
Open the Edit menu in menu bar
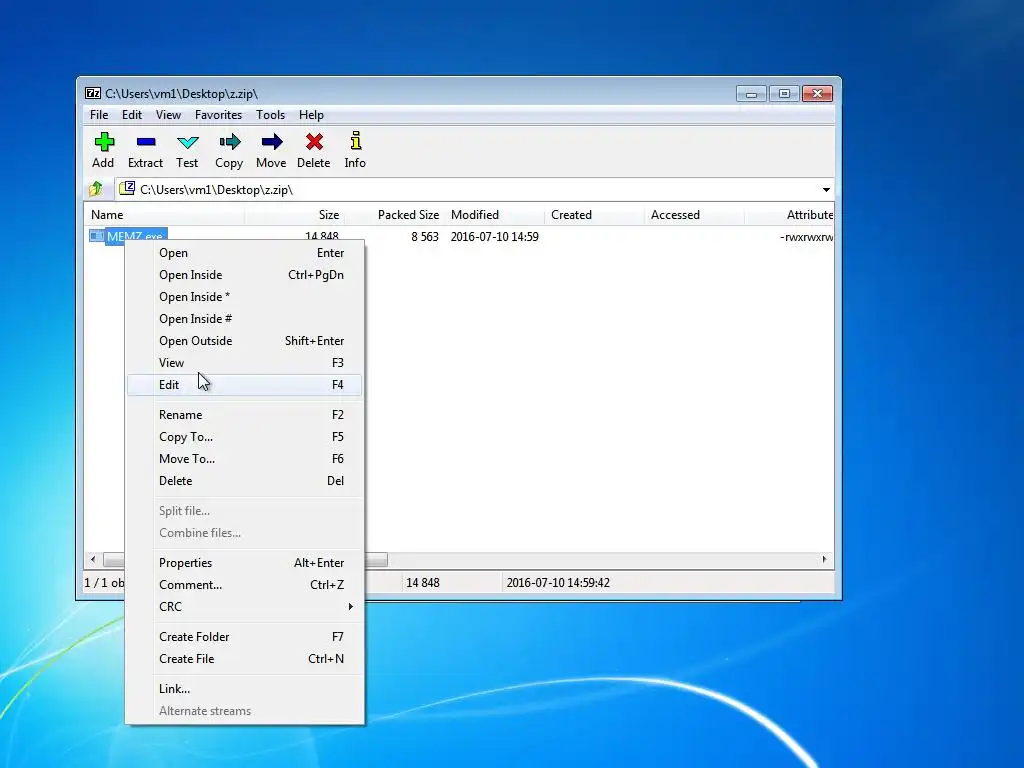click(132, 115)
